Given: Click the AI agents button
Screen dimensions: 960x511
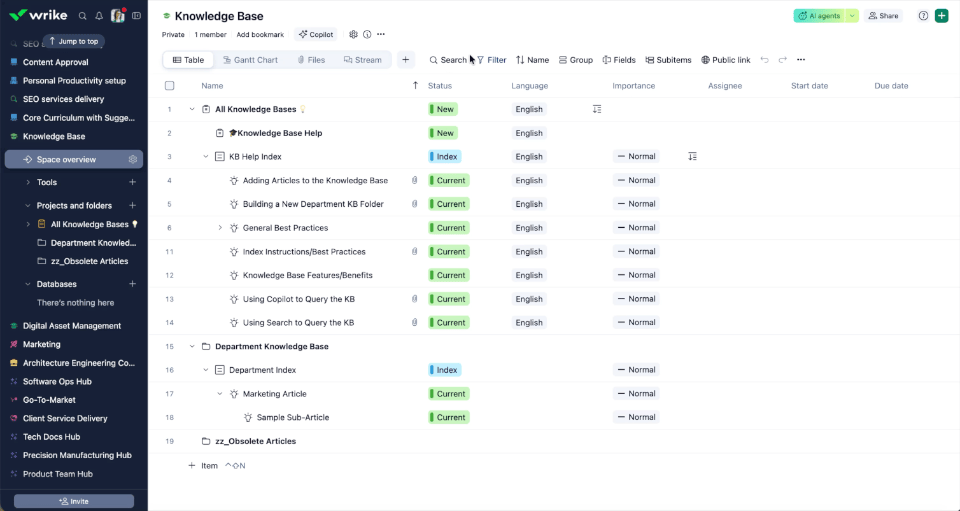Looking at the screenshot, I should [x=819, y=16].
